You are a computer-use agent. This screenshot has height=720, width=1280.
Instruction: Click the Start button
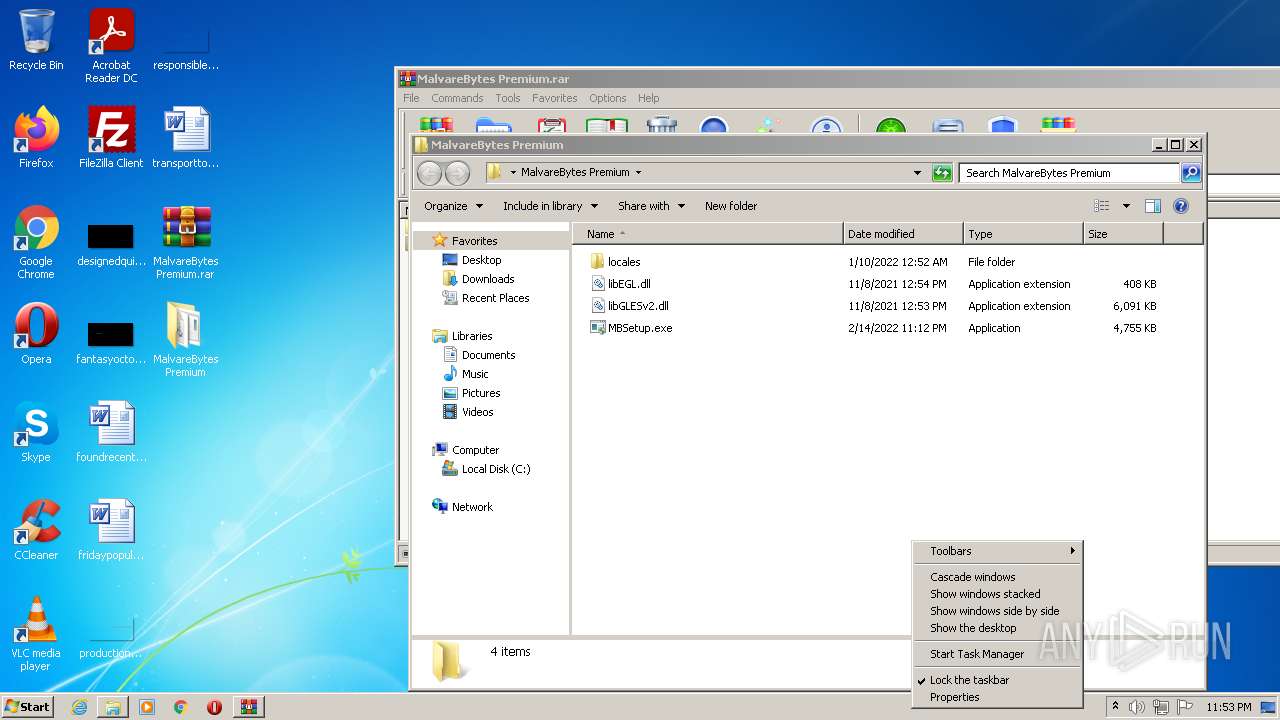click(x=27, y=707)
